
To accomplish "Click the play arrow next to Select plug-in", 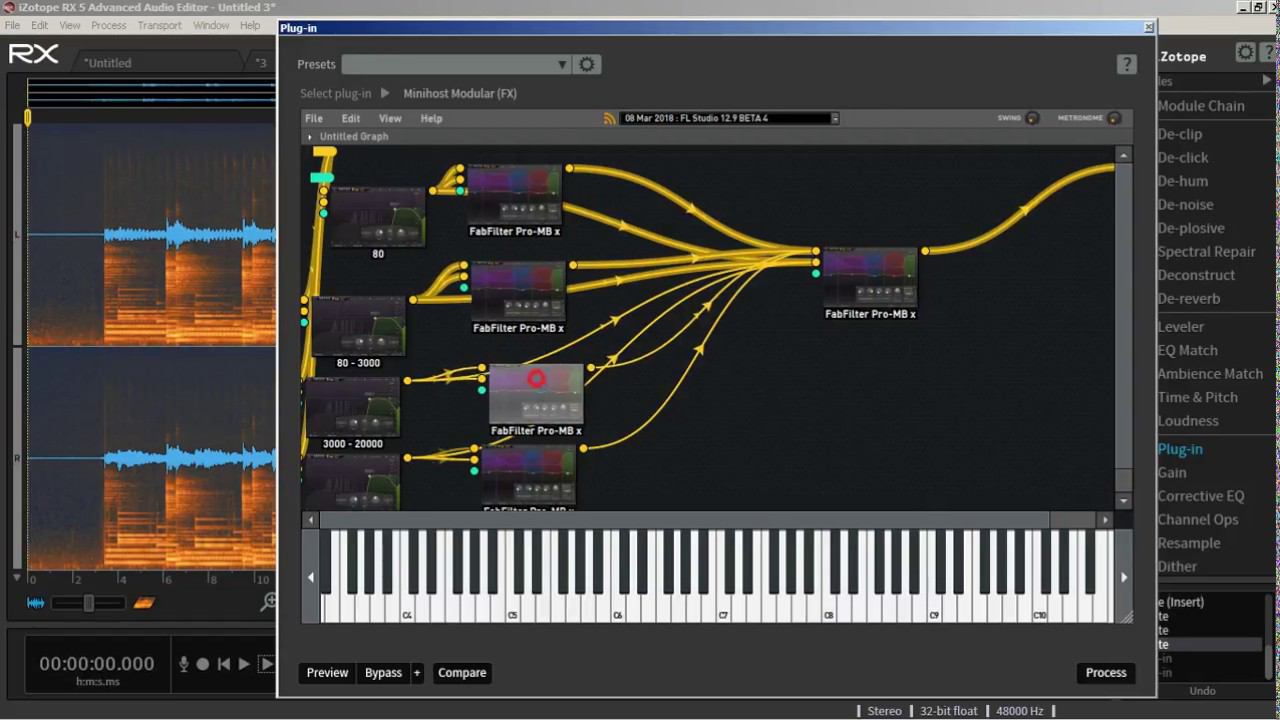I will [x=385, y=93].
